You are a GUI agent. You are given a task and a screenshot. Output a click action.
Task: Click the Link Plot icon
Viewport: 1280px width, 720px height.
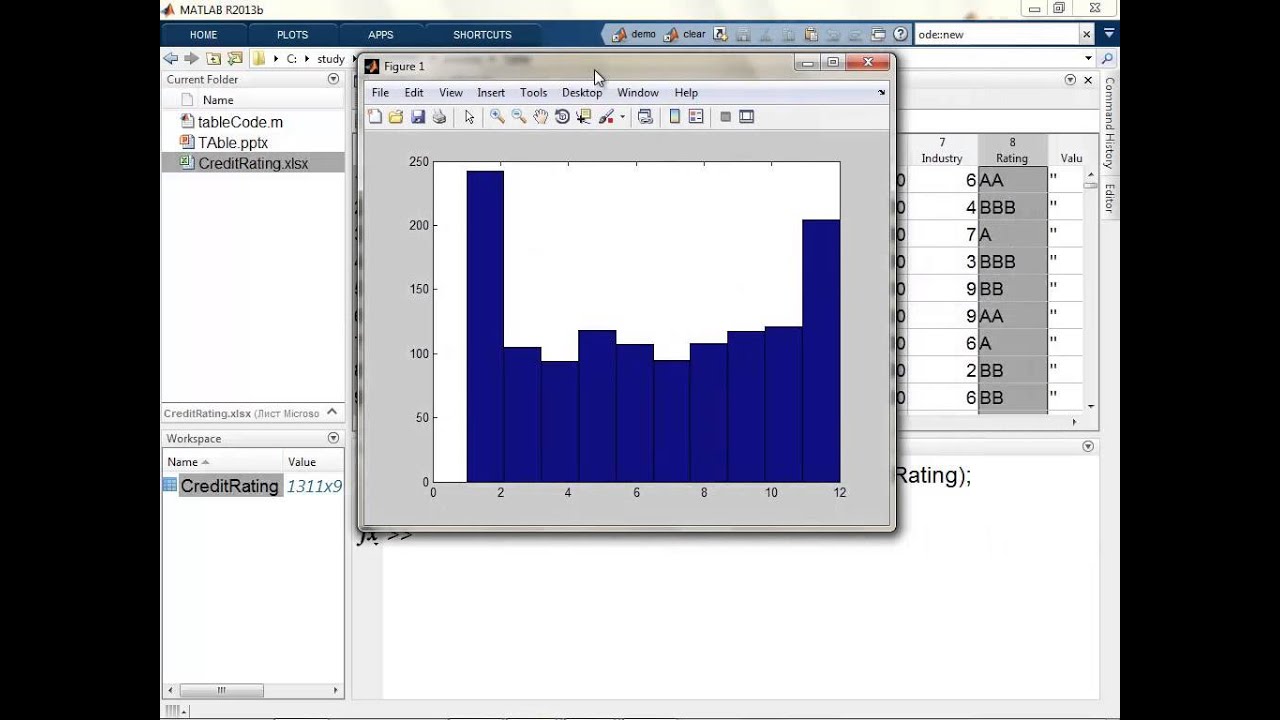coord(645,117)
